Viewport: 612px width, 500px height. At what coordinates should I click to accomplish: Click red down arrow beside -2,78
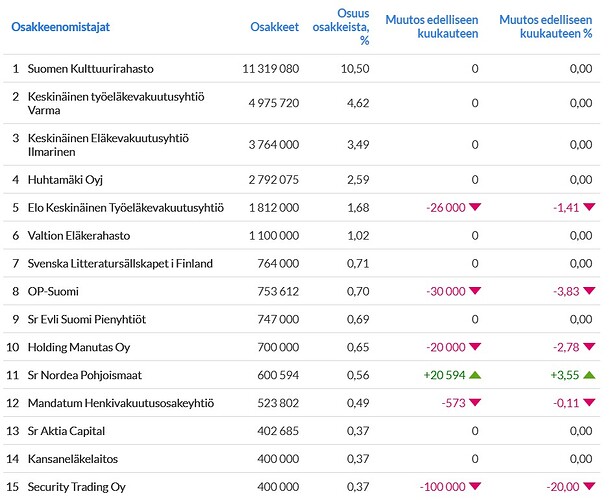(x=589, y=346)
